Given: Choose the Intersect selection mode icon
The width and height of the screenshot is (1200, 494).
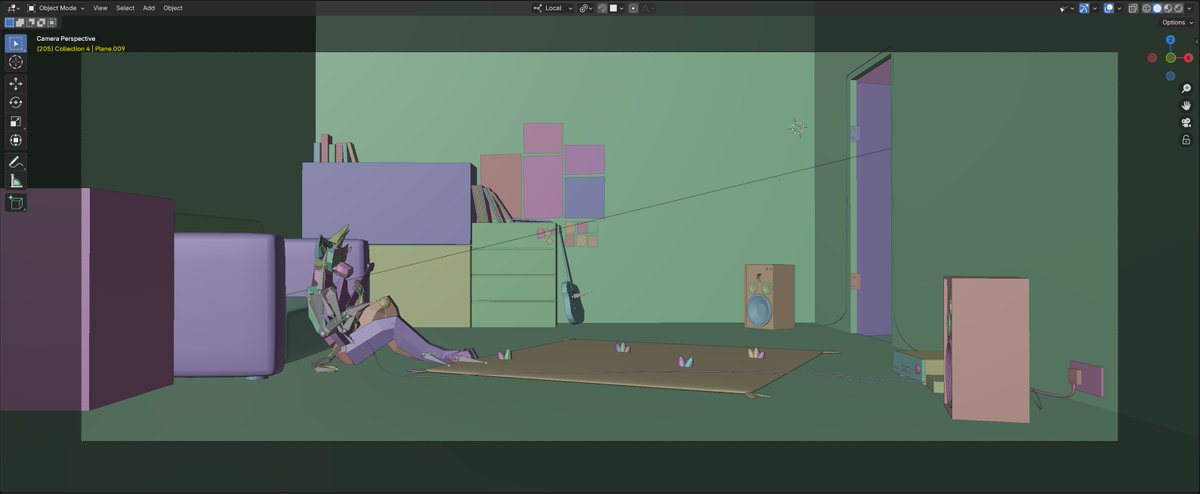Looking at the screenshot, I should [x=50, y=22].
